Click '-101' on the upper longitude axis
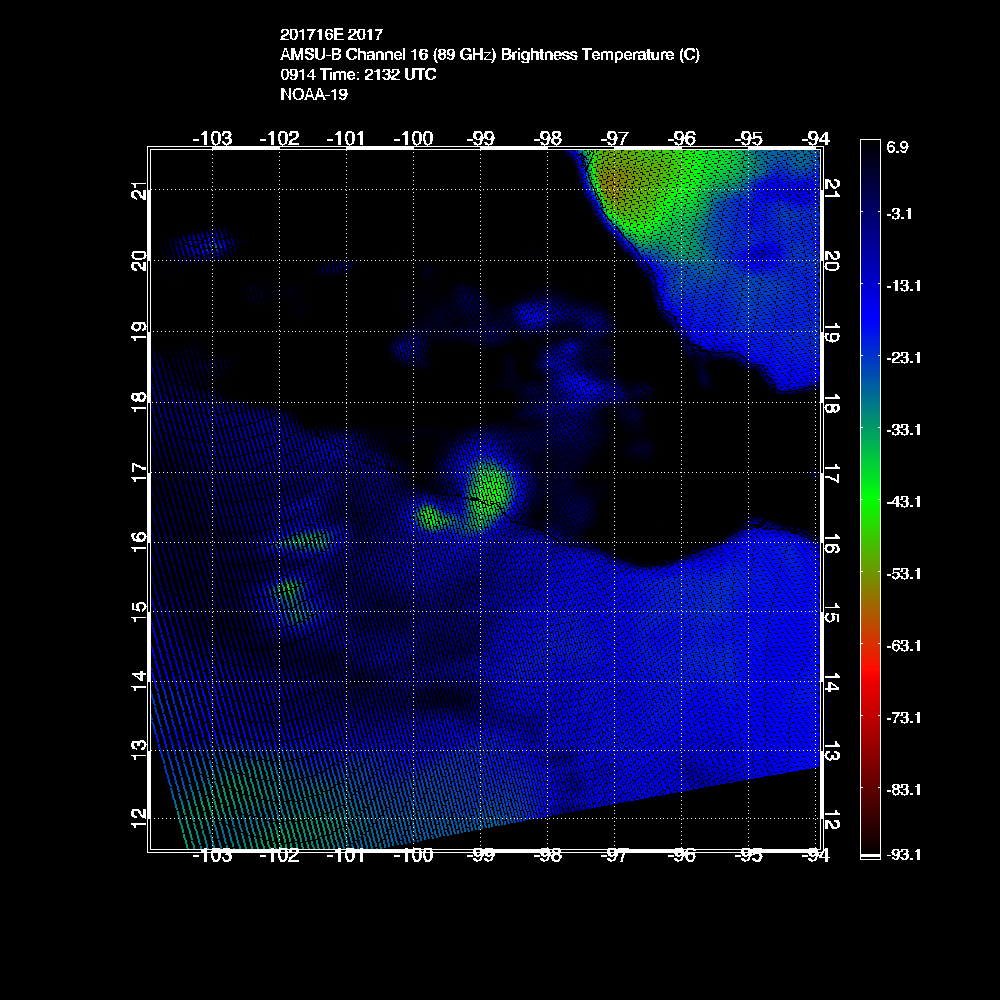The height and width of the screenshot is (1000, 1000). 346,138
